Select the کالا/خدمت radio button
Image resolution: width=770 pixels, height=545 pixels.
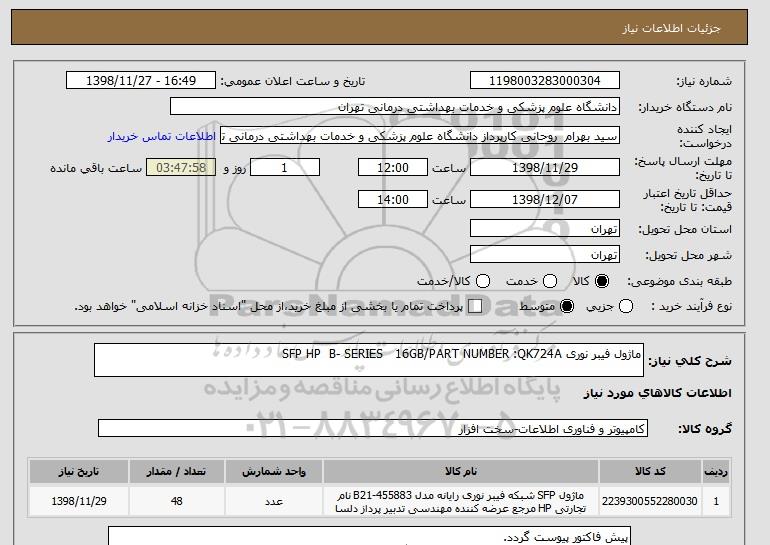pos(483,281)
